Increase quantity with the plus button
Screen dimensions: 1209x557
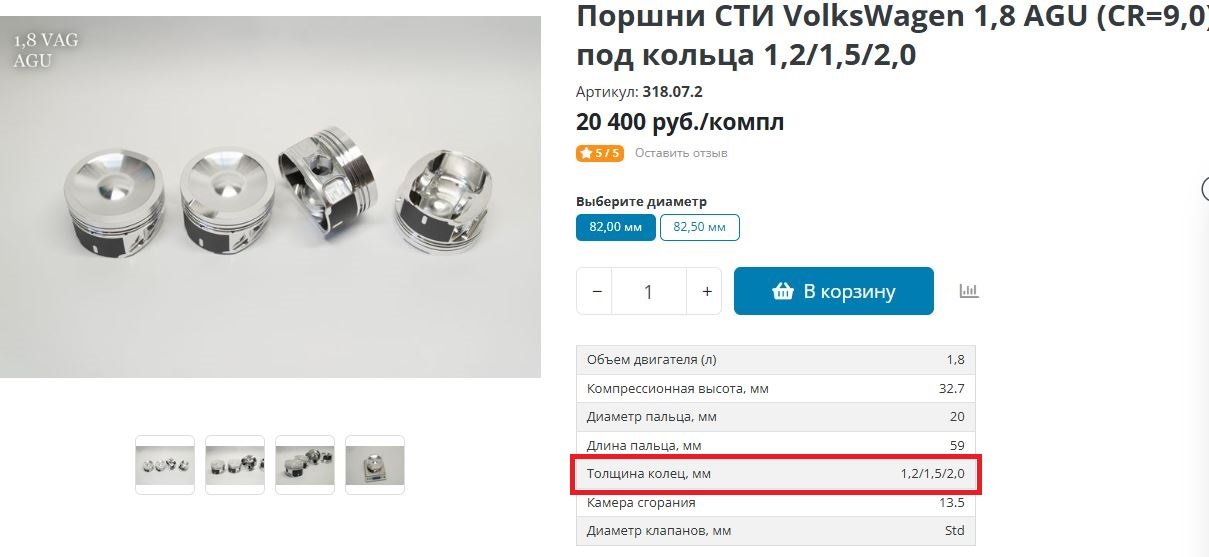[706, 291]
